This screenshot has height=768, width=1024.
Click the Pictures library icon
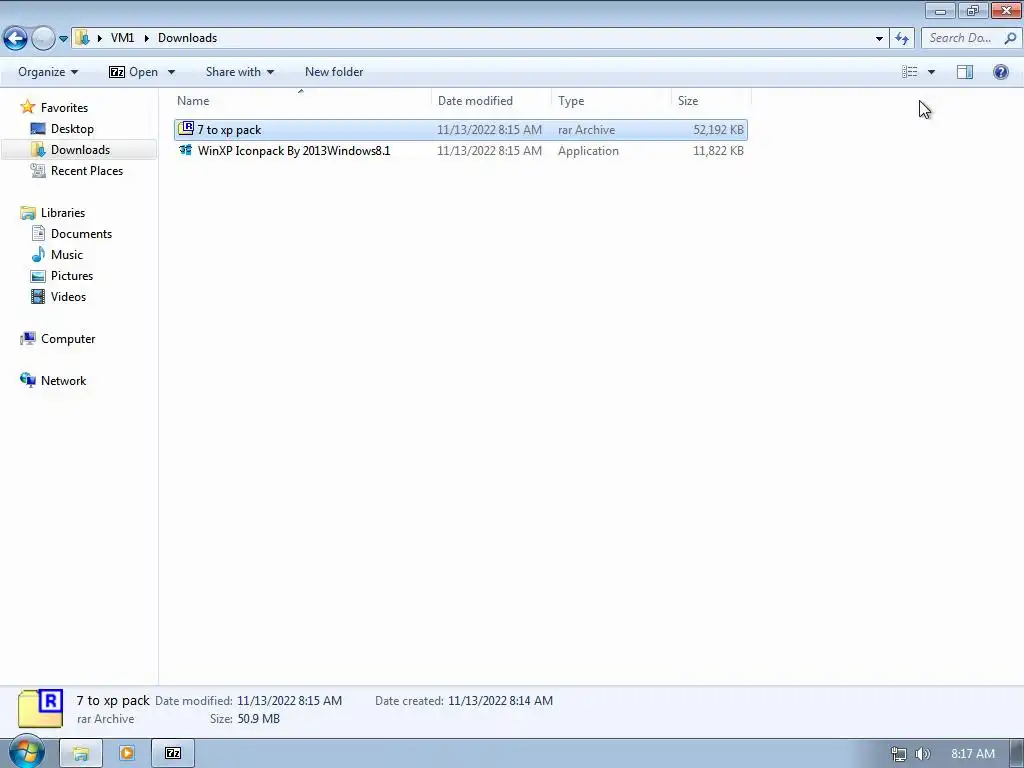[38, 276]
